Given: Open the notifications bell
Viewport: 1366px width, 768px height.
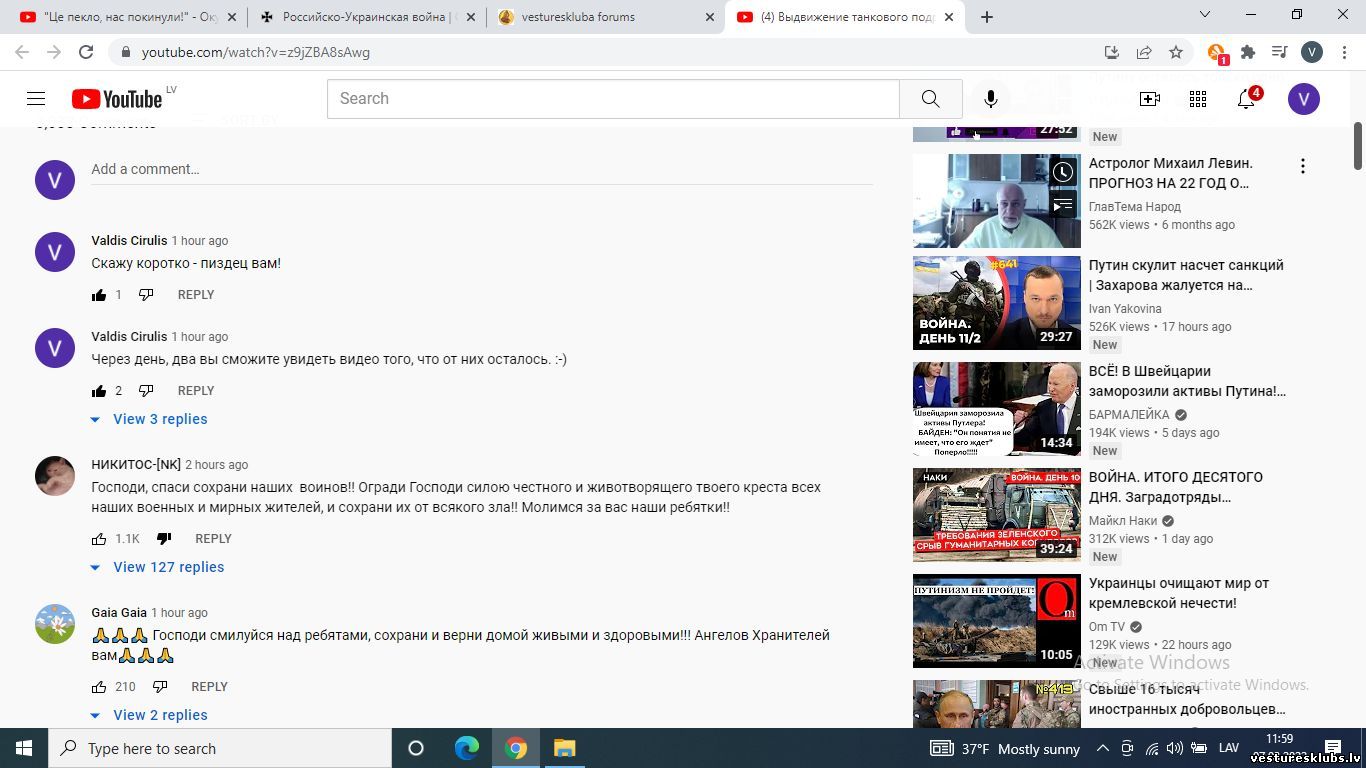Looking at the screenshot, I should click(1246, 99).
